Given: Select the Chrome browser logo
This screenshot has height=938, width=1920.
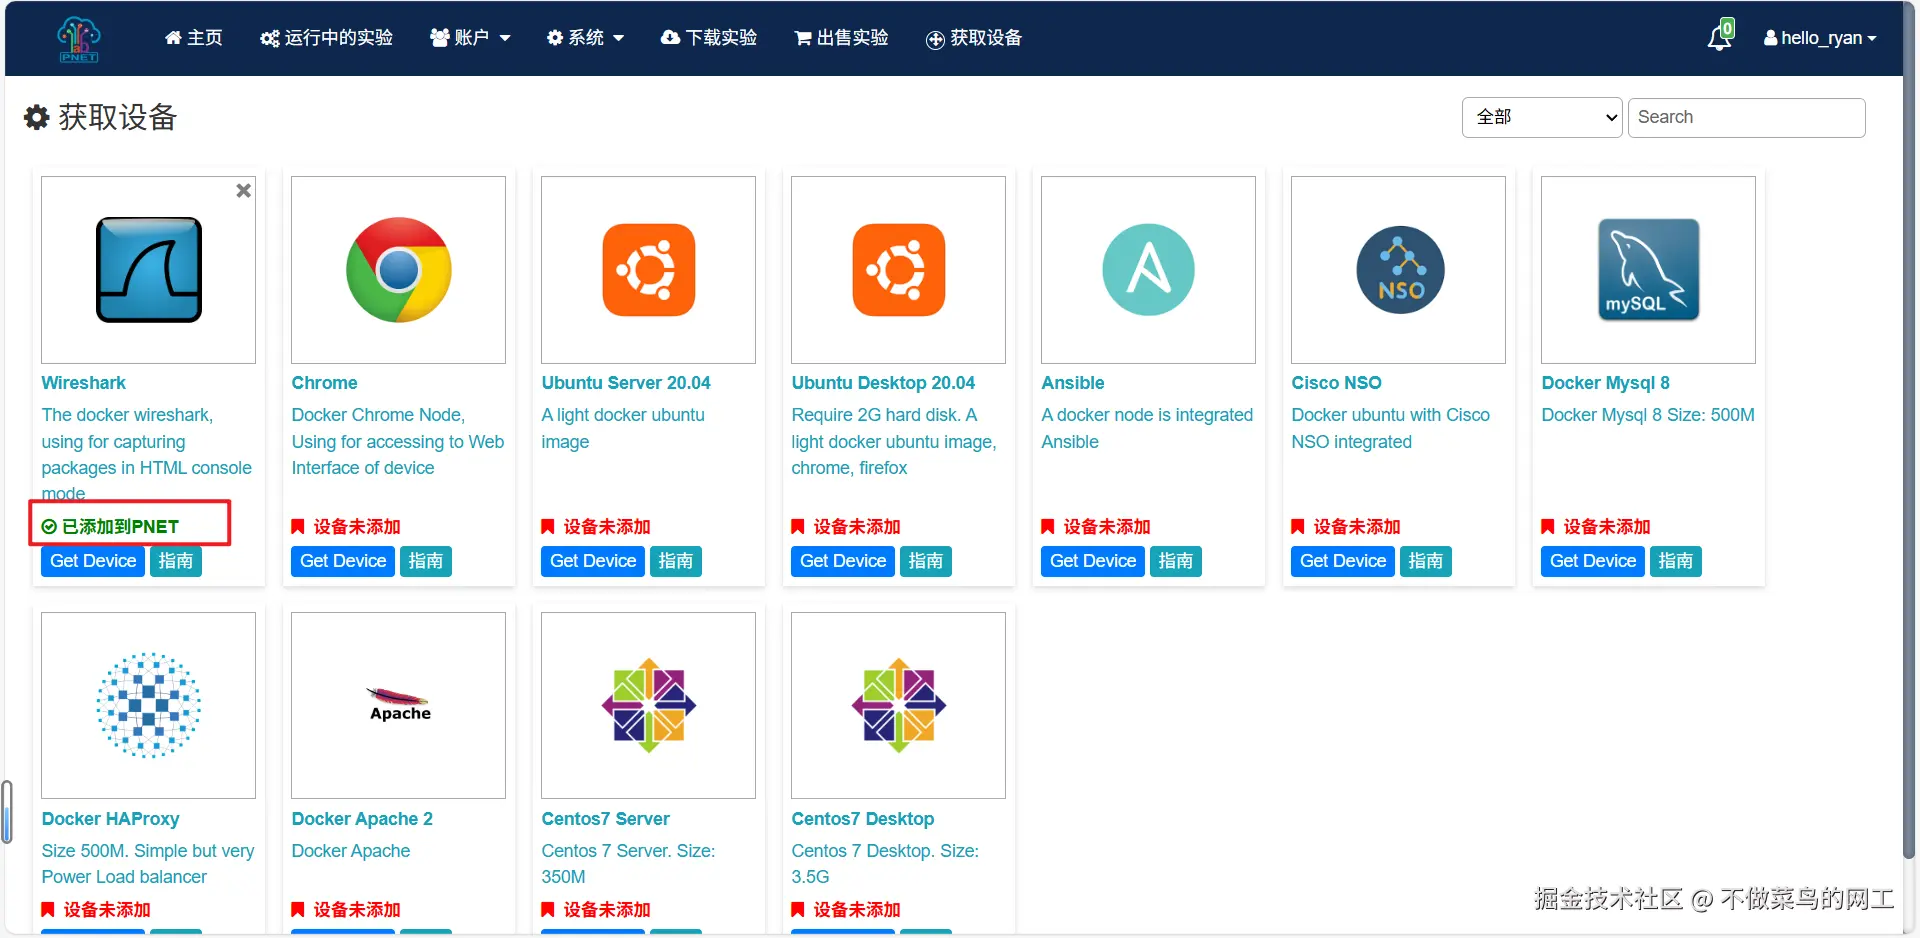Looking at the screenshot, I should [x=399, y=270].
